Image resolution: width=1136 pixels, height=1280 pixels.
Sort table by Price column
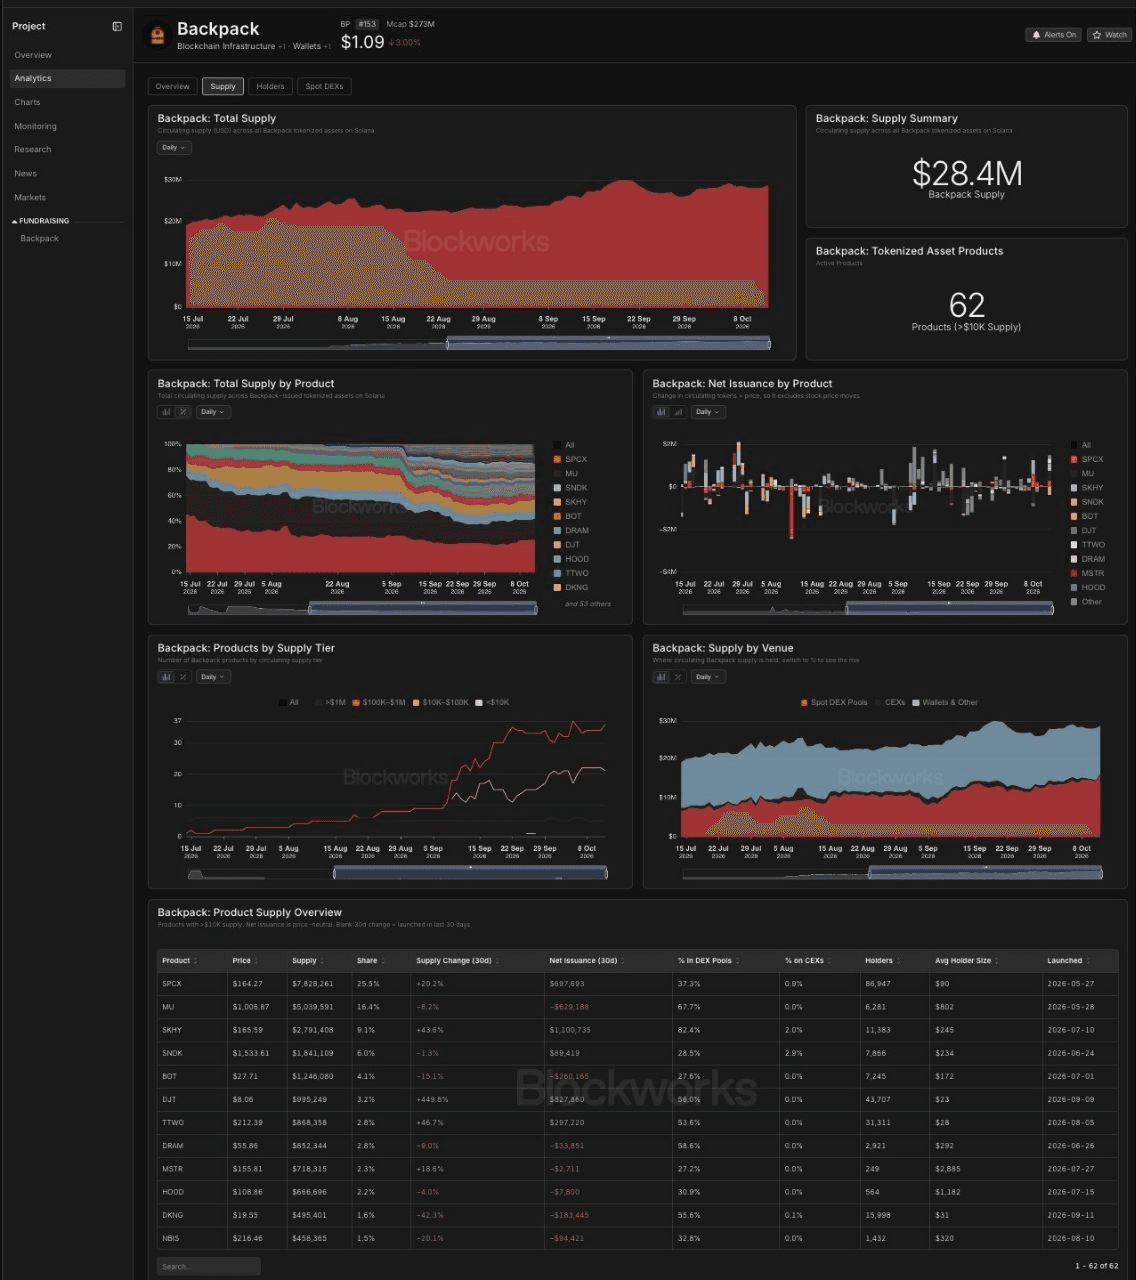coord(243,961)
